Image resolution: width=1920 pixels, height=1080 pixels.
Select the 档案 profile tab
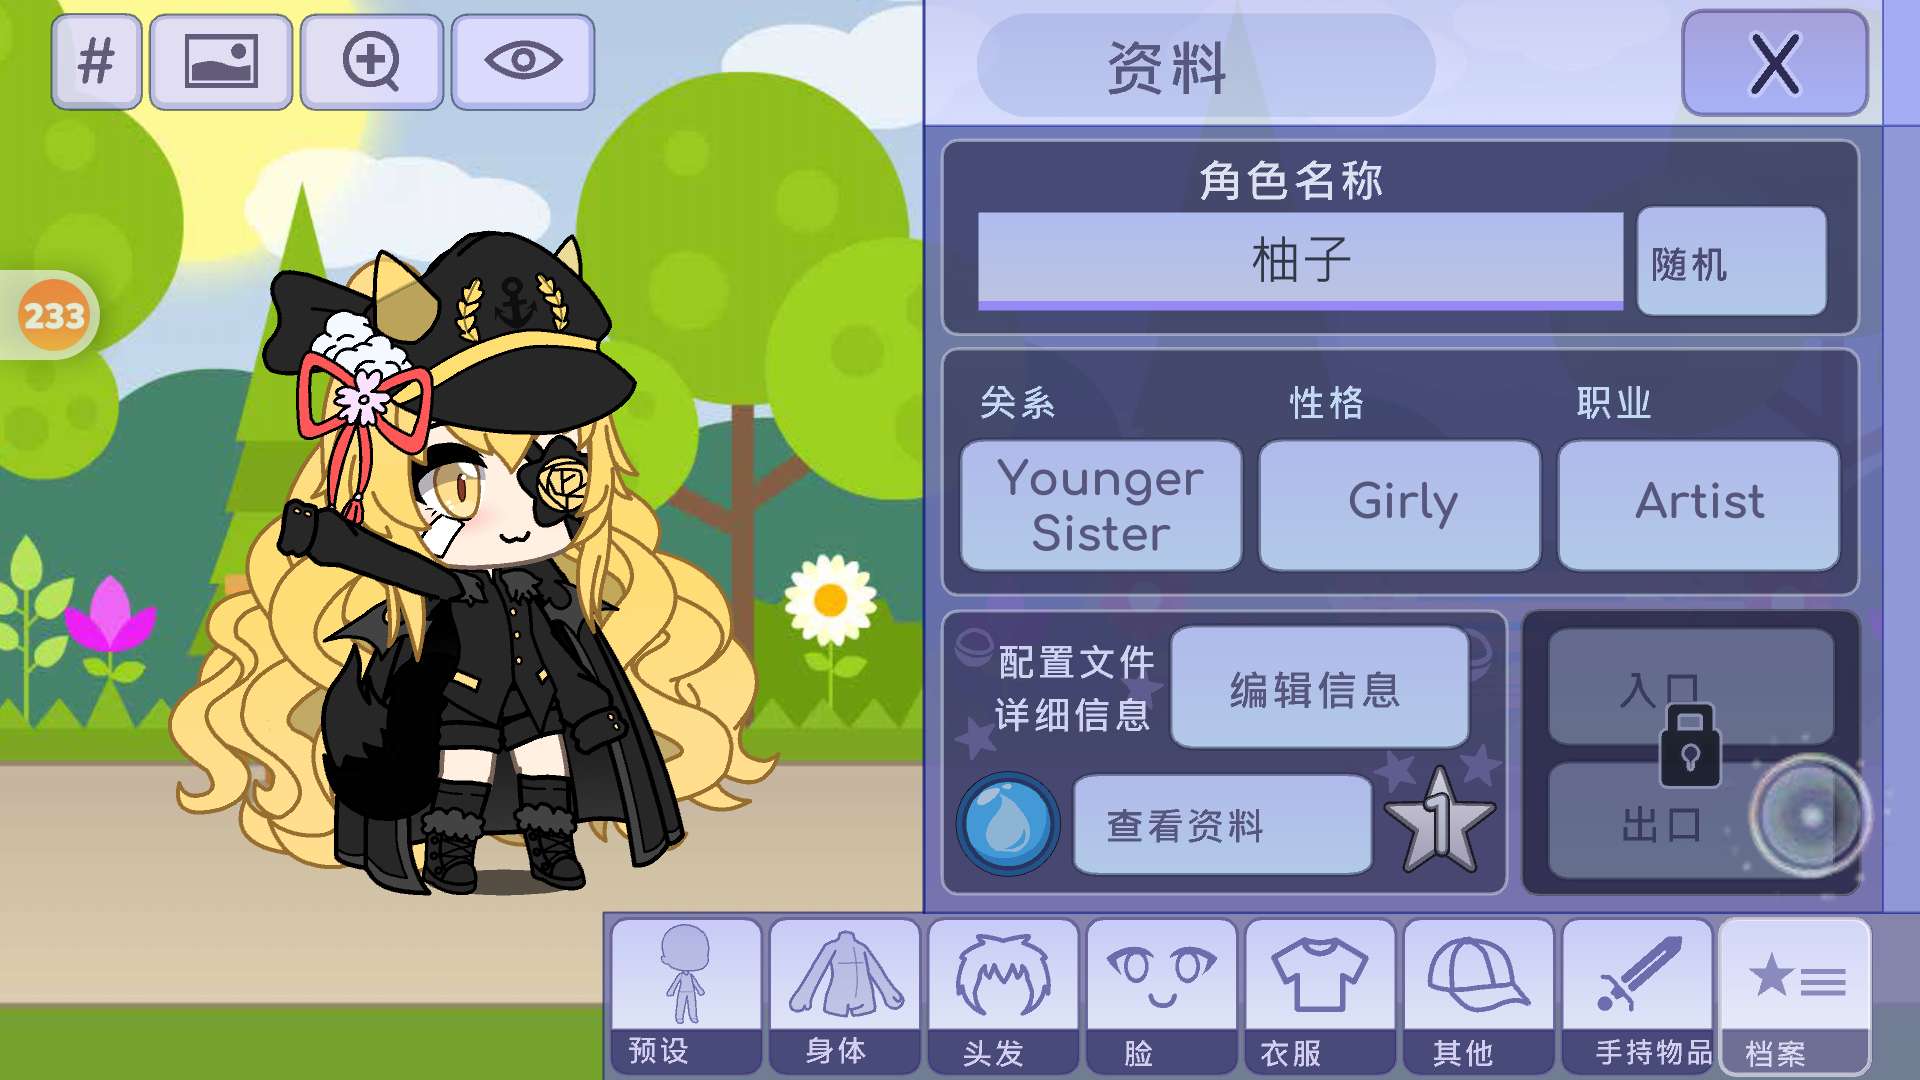pyautogui.click(x=1795, y=997)
